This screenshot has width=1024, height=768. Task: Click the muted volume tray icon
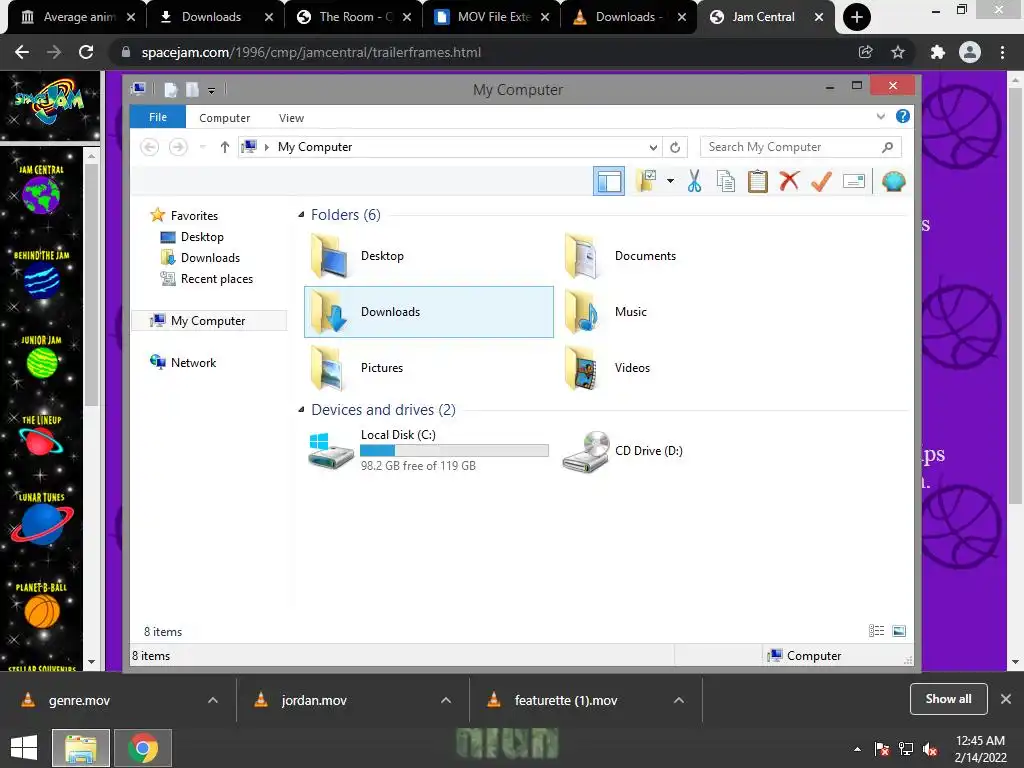[x=930, y=748]
